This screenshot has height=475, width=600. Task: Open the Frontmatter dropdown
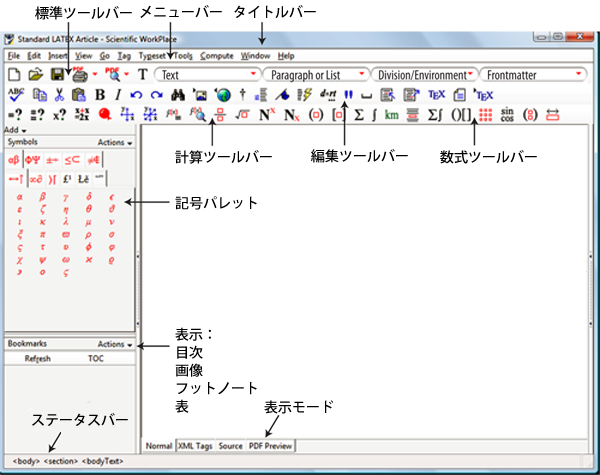tap(533, 74)
